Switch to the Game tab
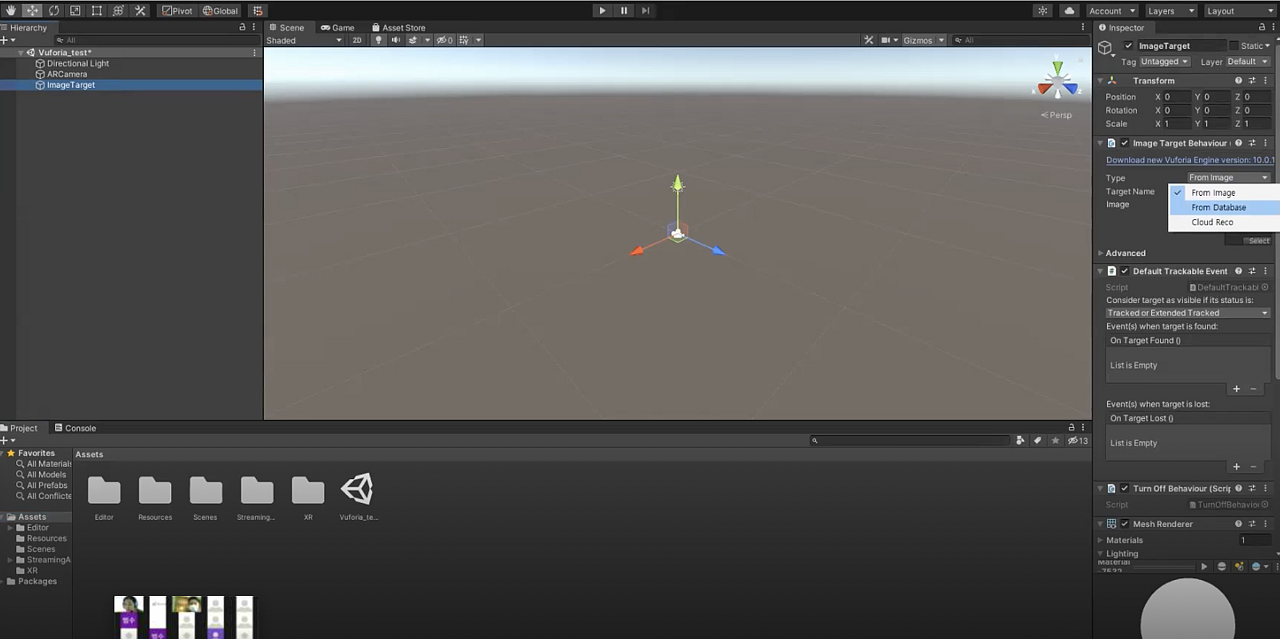1280x639 pixels. [x=338, y=28]
